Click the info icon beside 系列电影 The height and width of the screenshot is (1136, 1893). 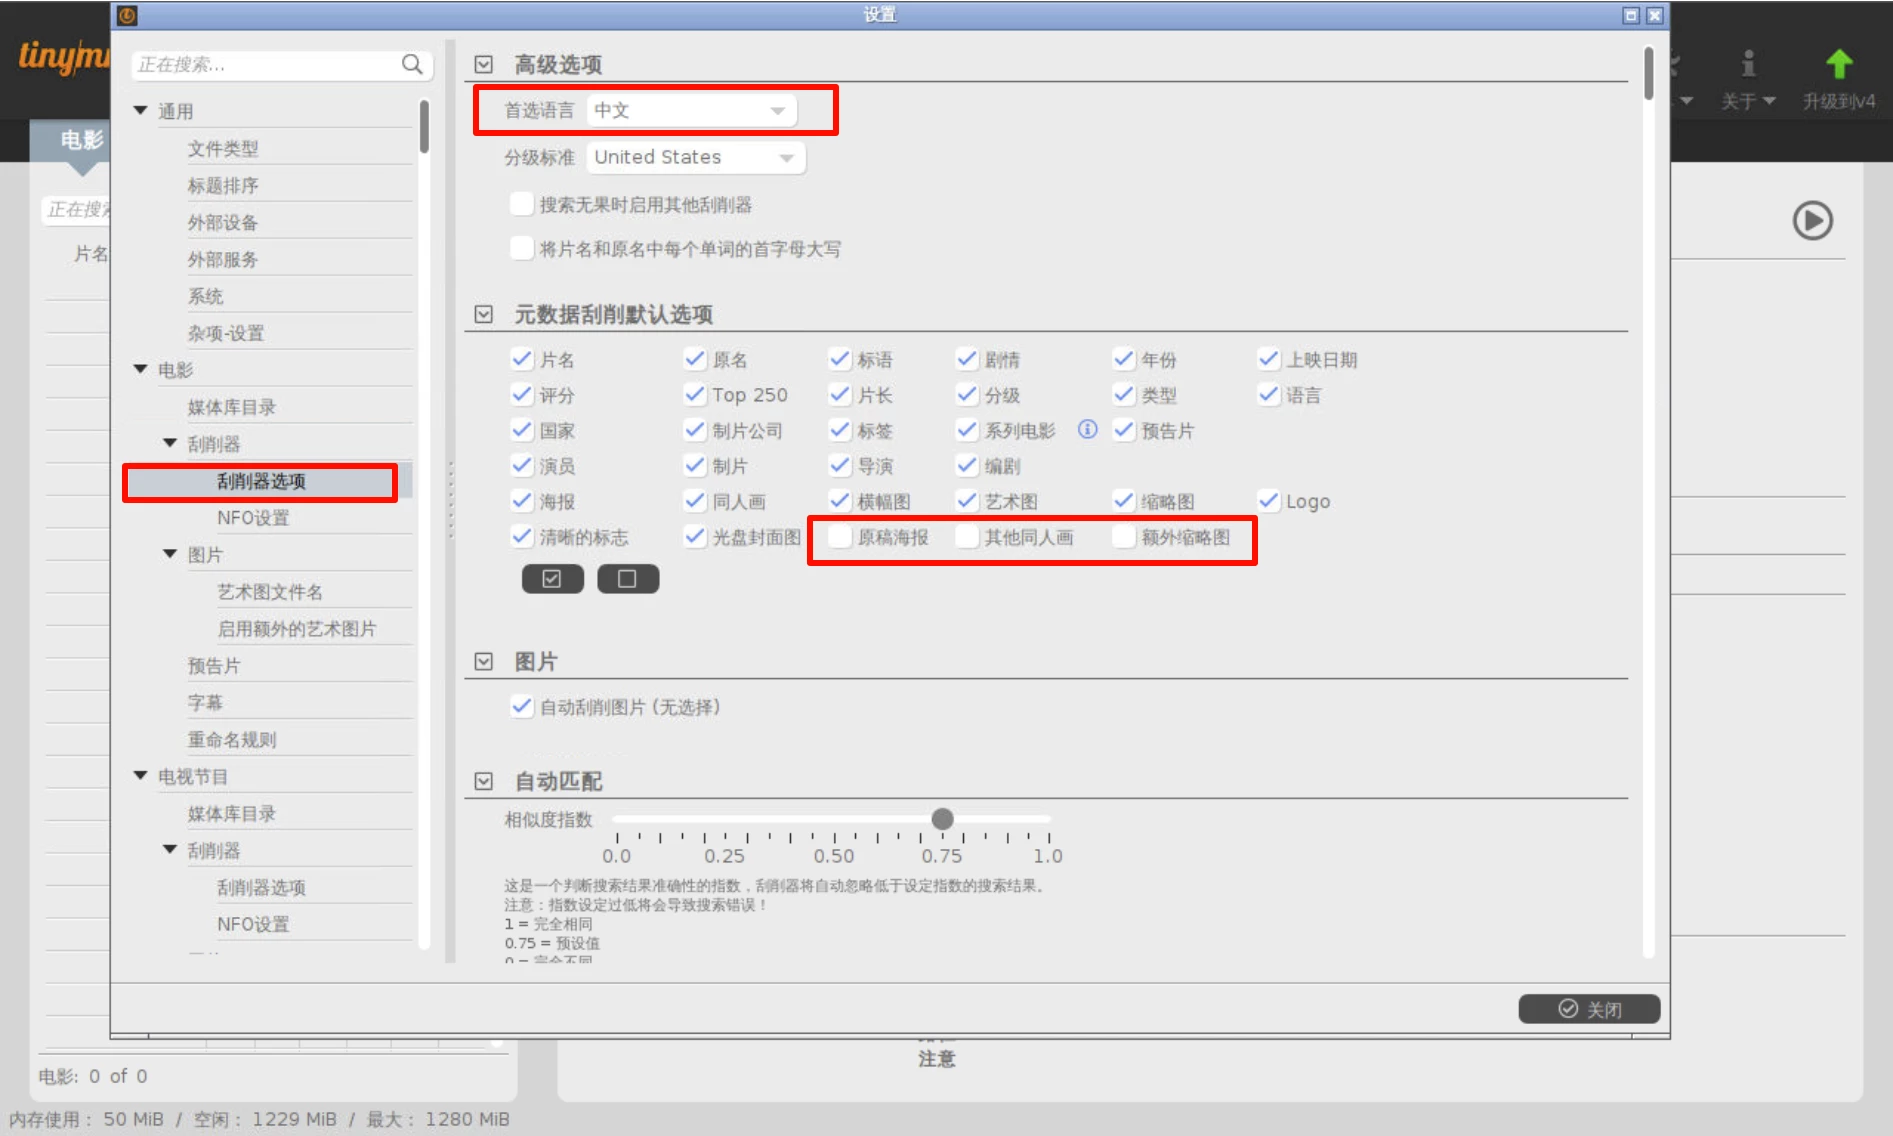coord(1087,430)
